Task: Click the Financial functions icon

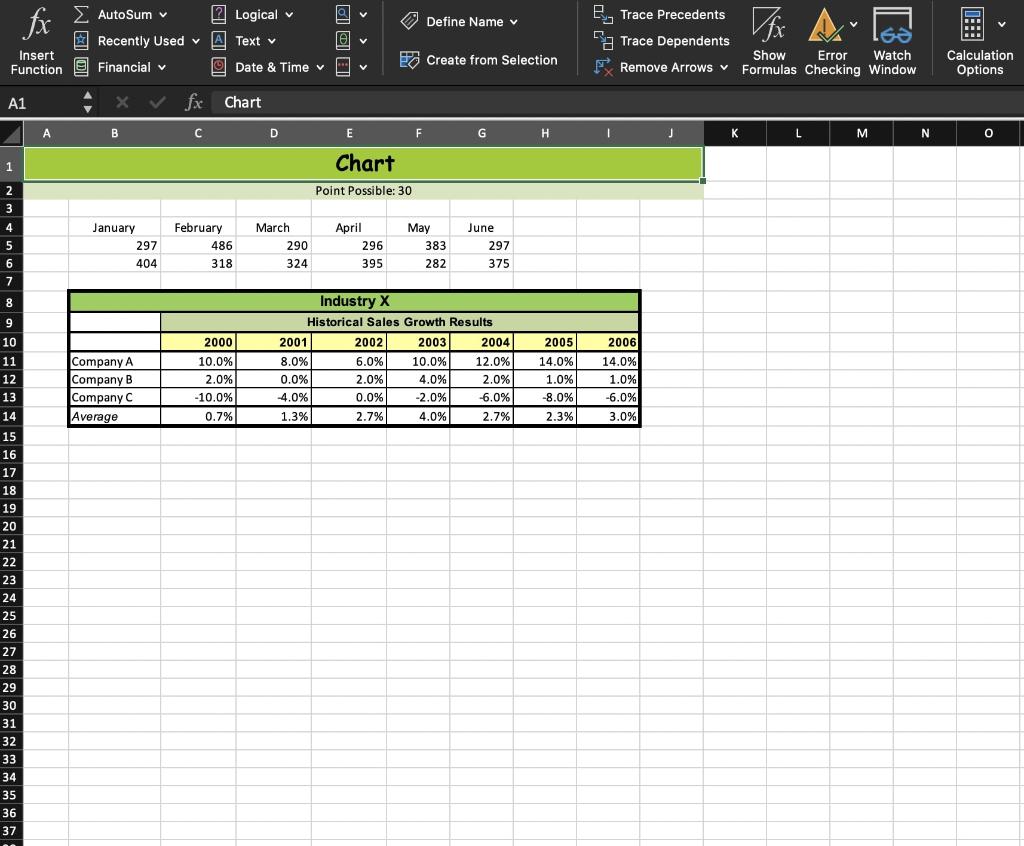Action: (81, 67)
